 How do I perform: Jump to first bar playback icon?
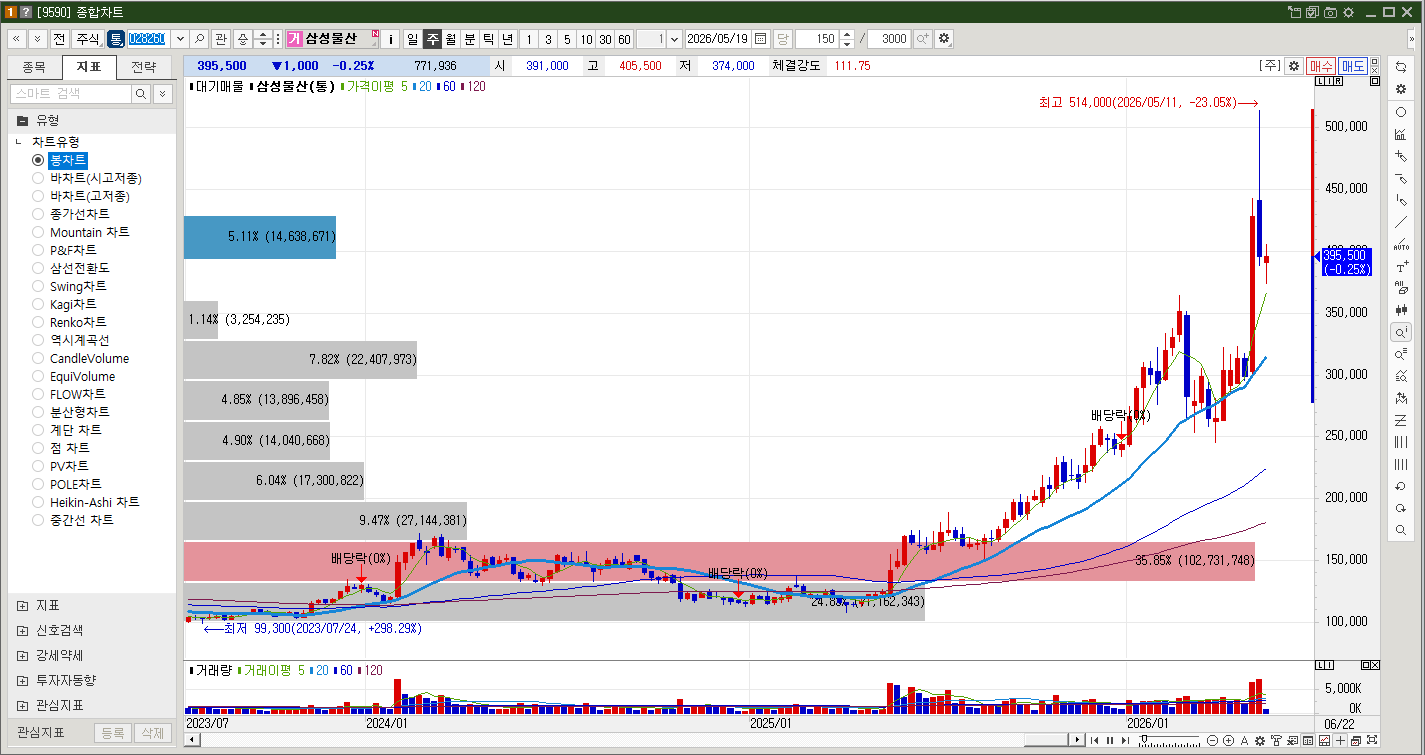pyautogui.click(x=1095, y=740)
